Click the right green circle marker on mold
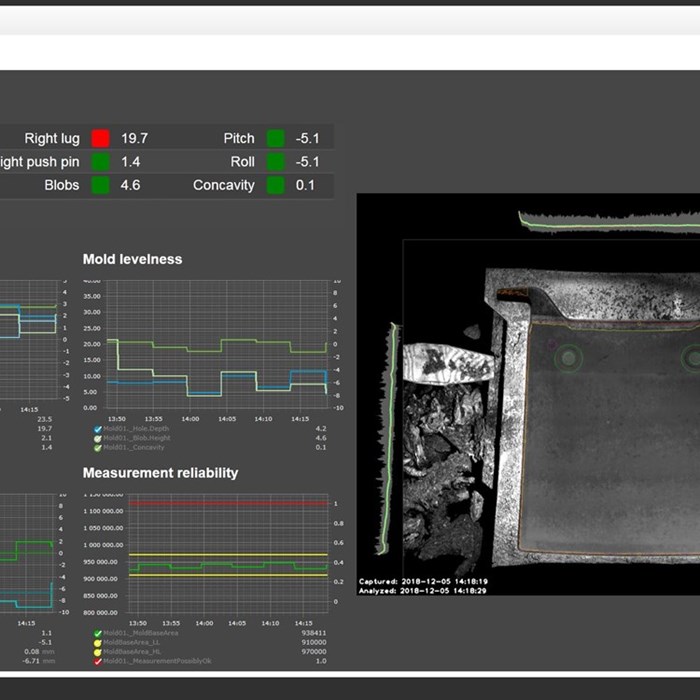 tap(691, 357)
